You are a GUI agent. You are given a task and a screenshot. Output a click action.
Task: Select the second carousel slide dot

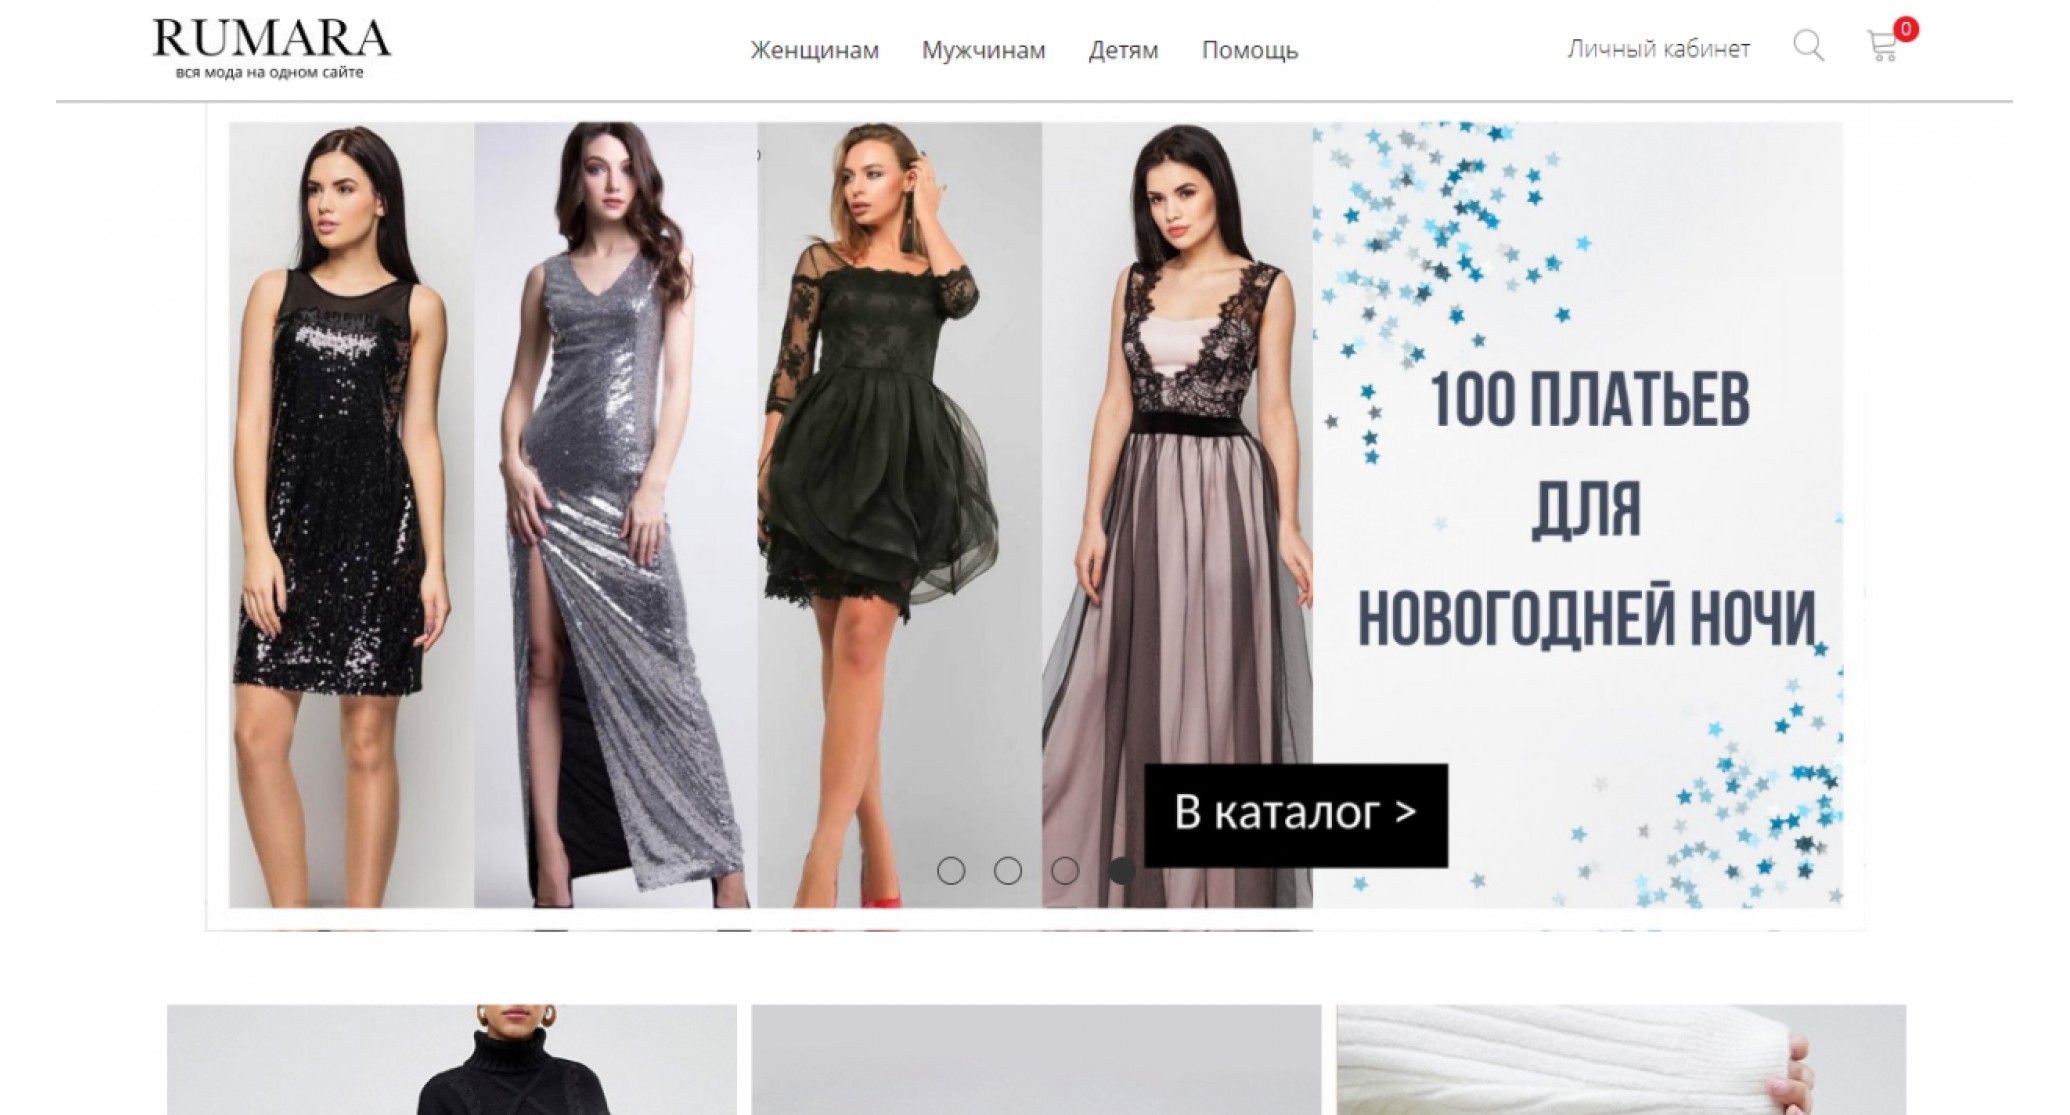coord(1008,871)
